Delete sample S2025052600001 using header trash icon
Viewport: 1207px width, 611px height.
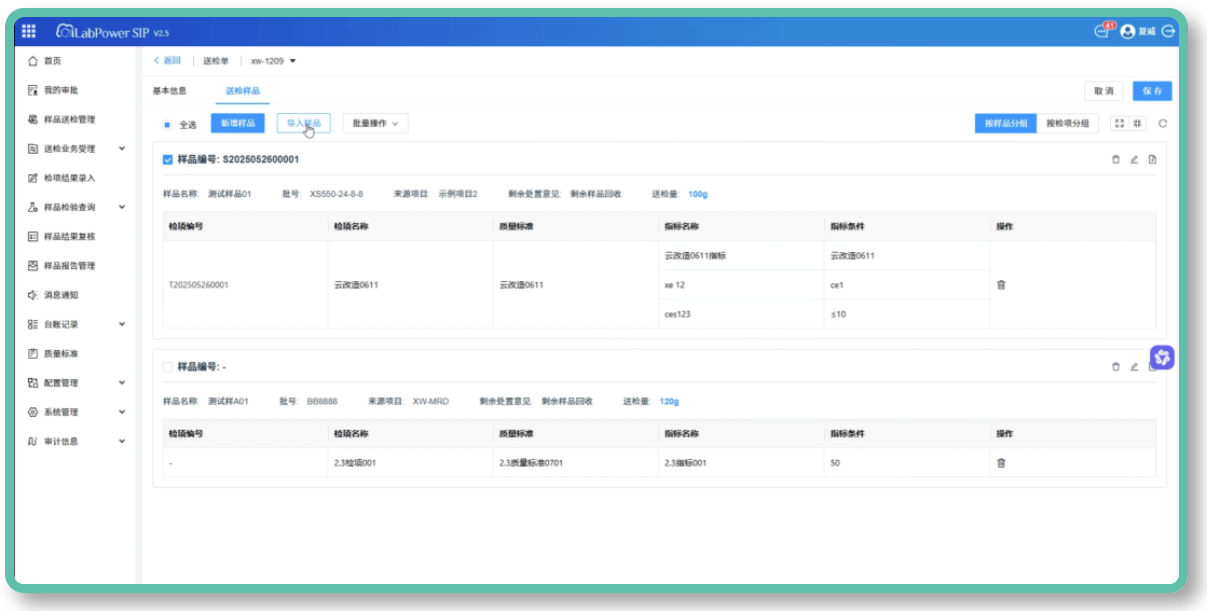pyautogui.click(x=1116, y=159)
